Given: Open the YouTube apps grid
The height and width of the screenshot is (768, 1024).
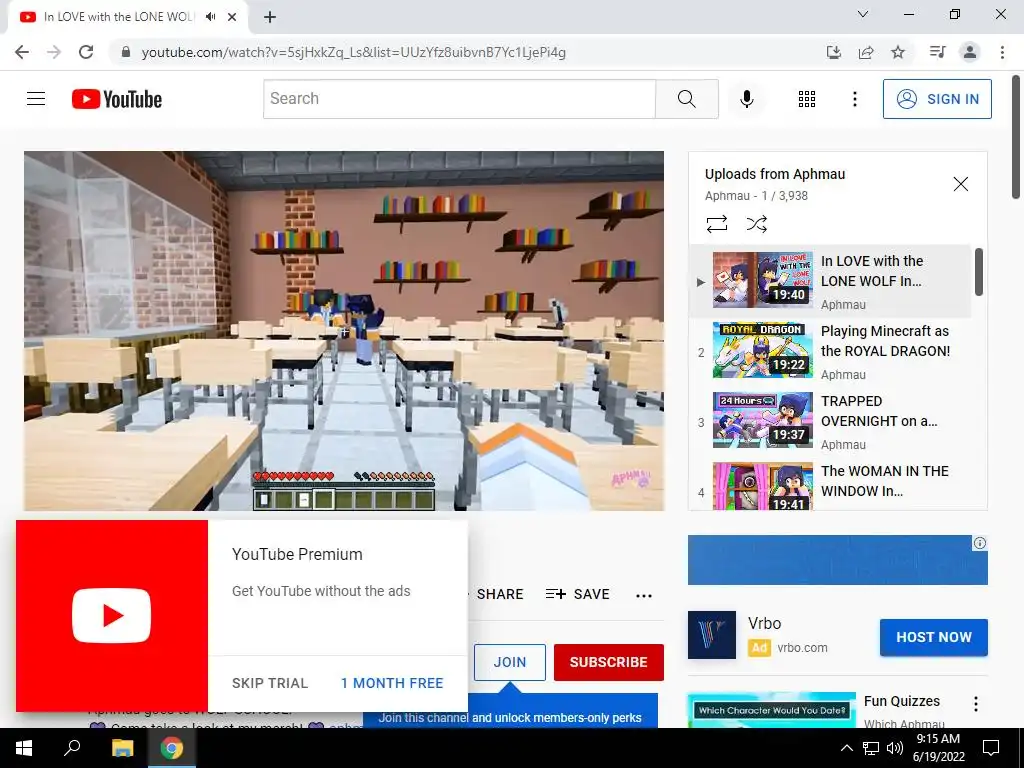Looking at the screenshot, I should (807, 99).
